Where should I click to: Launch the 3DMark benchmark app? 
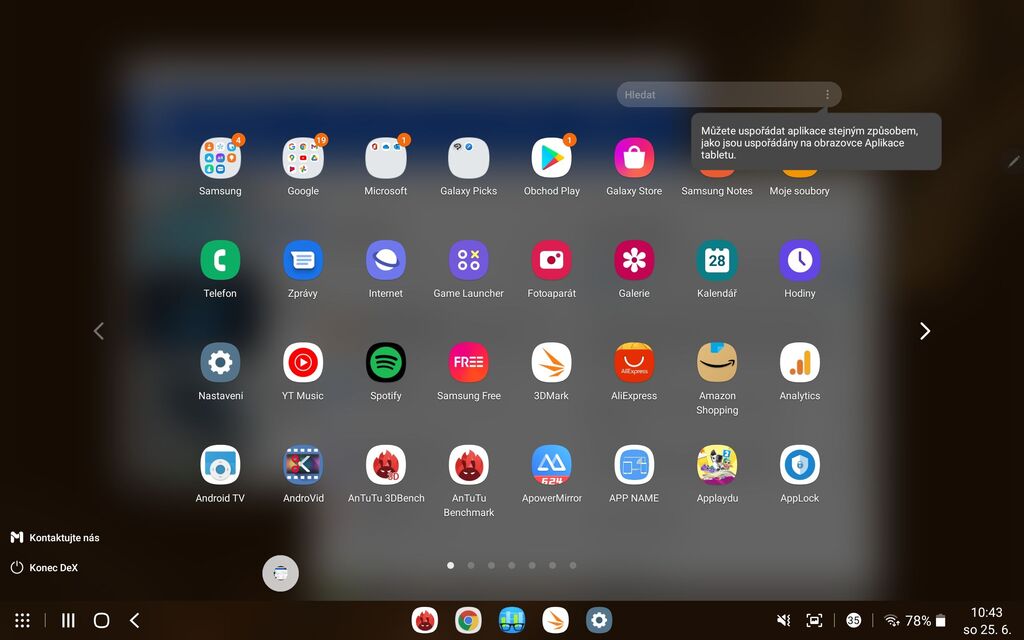tap(552, 363)
